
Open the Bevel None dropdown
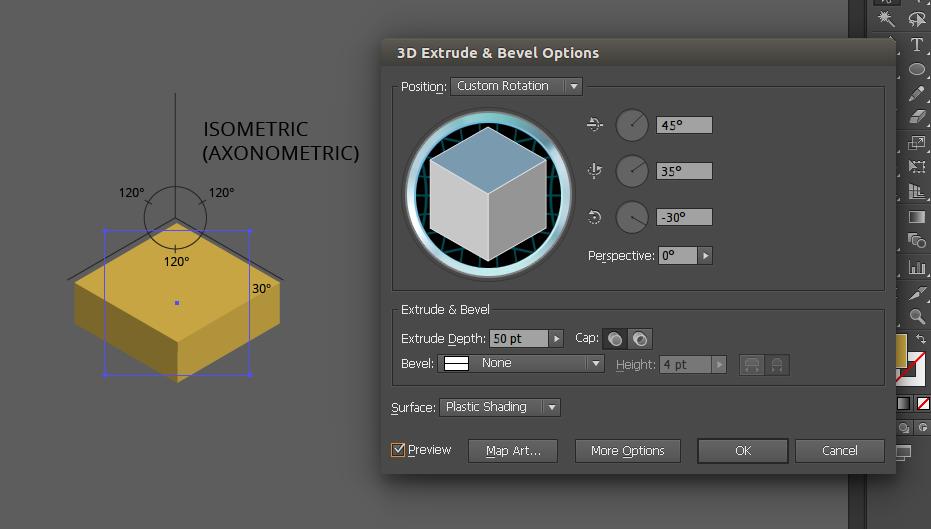click(x=521, y=363)
